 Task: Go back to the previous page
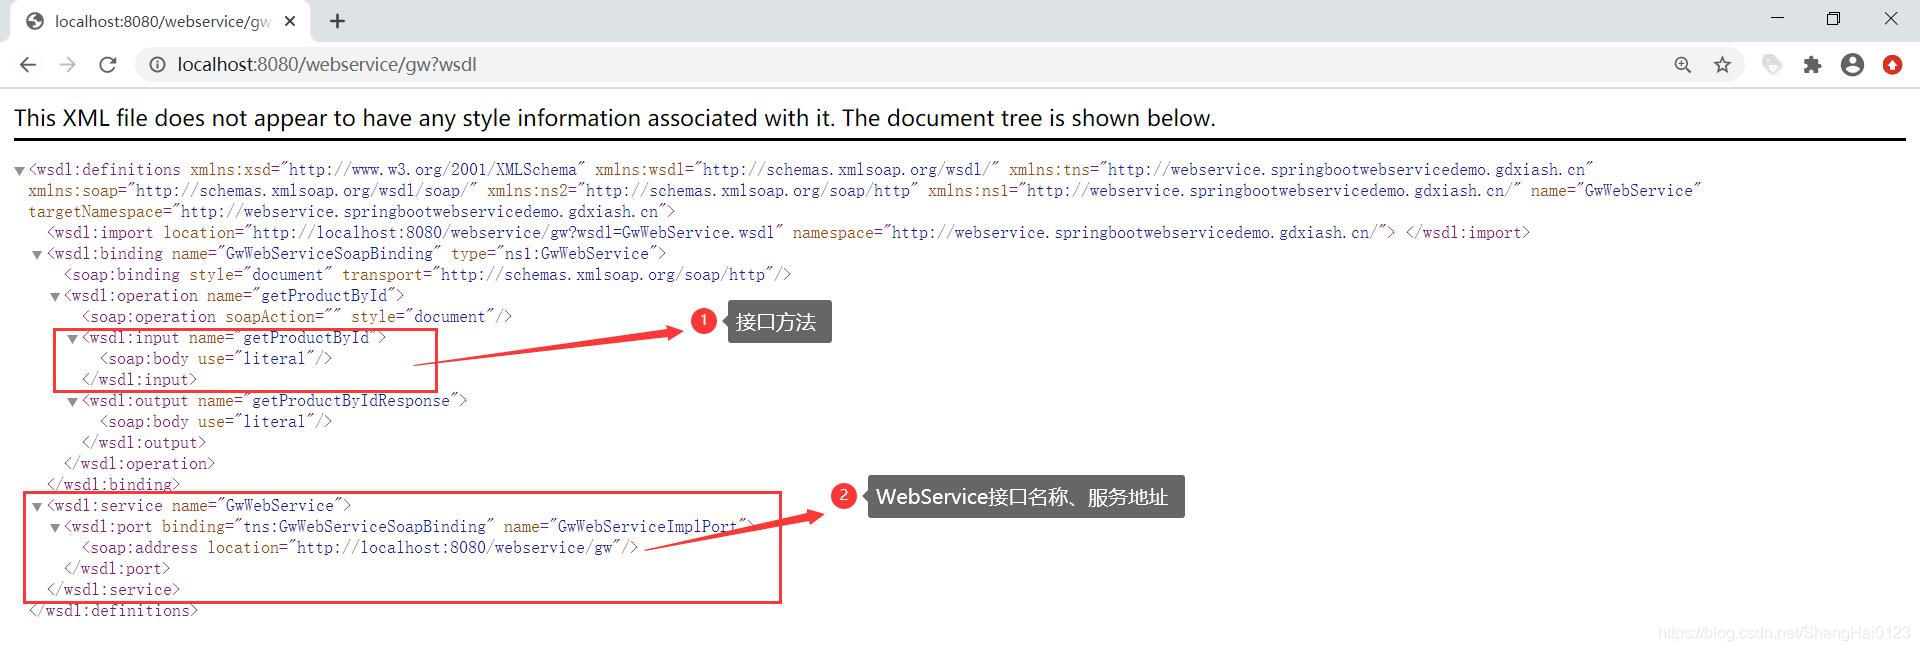[x=28, y=65]
